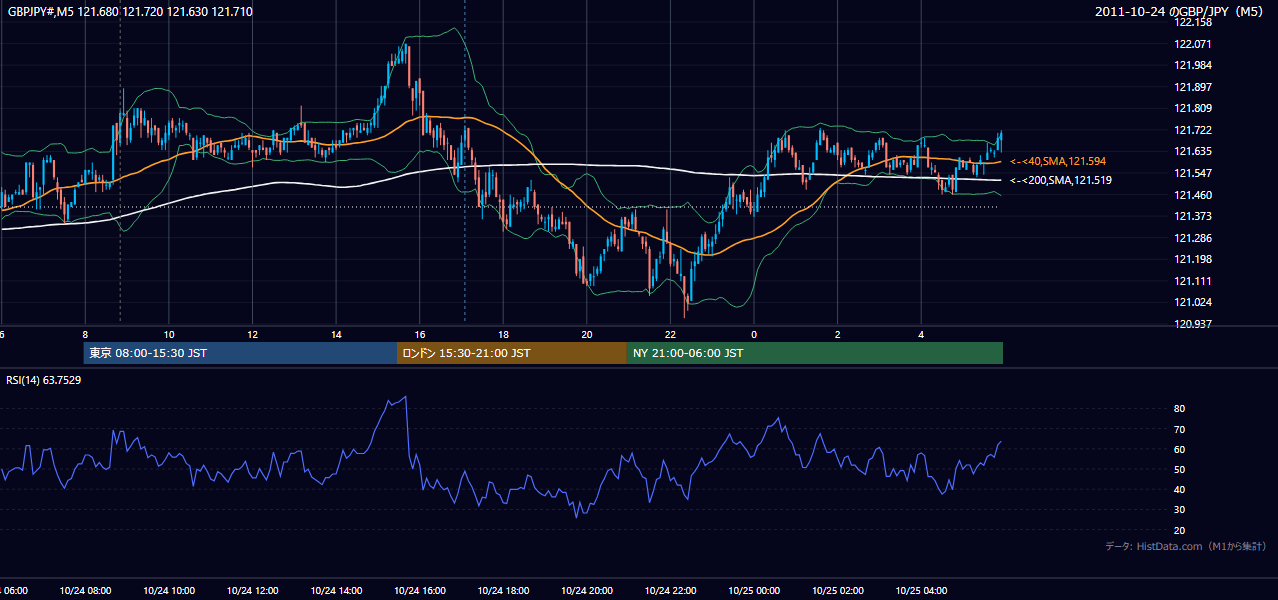Click RSI scale value 80
Viewport: 1278px width, 600px height.
(1179, 409)
